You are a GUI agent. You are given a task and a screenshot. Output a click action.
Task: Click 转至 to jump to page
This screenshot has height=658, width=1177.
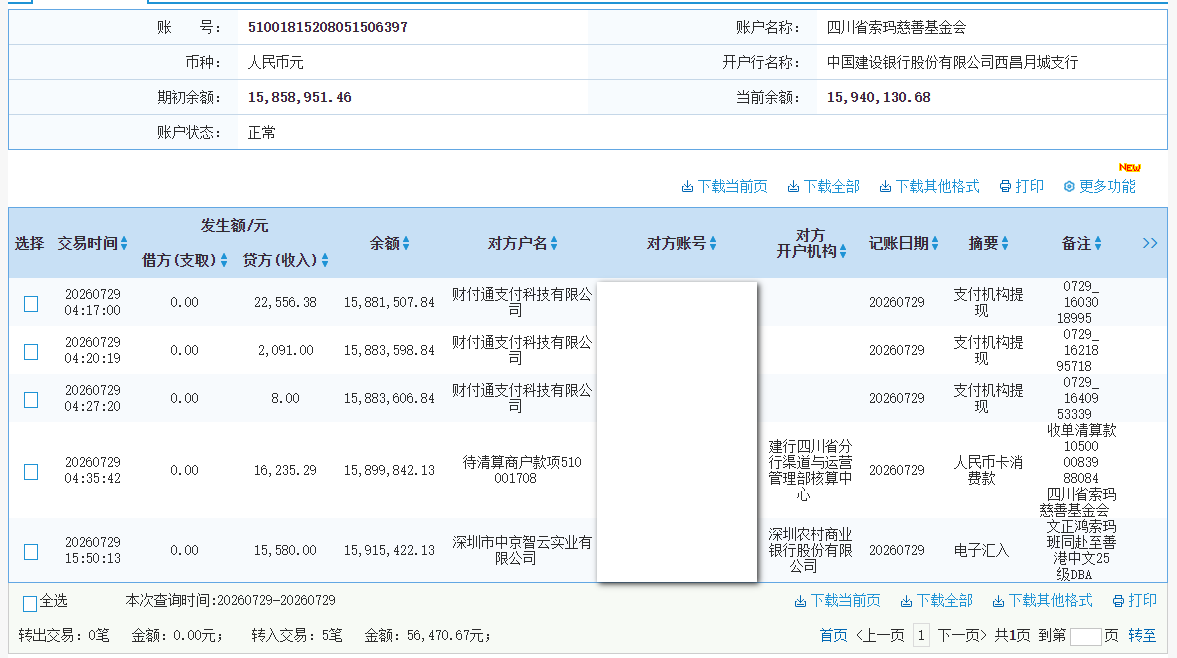point(1142,635)
